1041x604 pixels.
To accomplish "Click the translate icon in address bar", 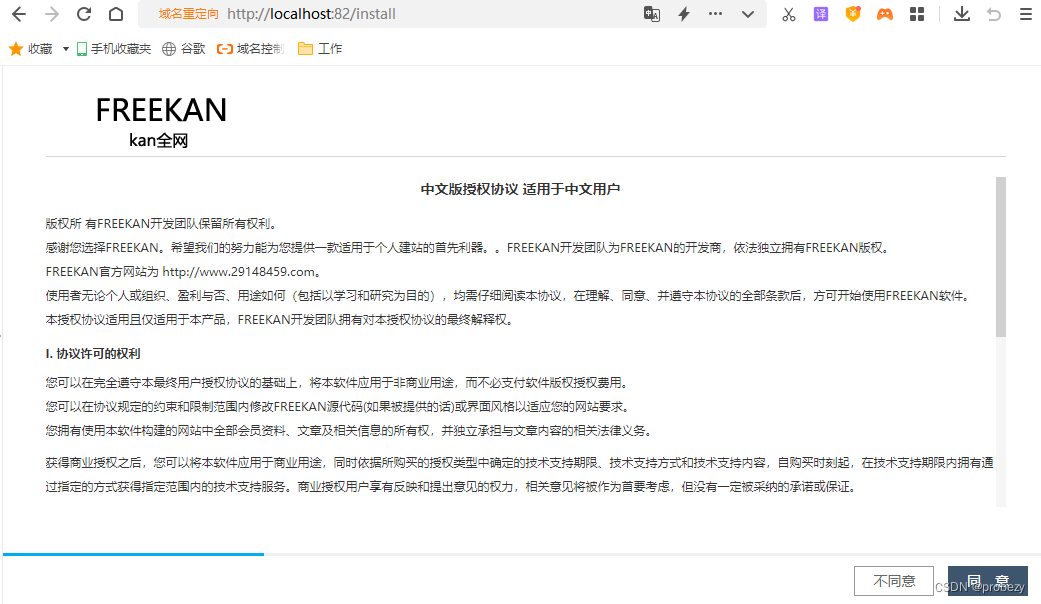I will 652,14.
